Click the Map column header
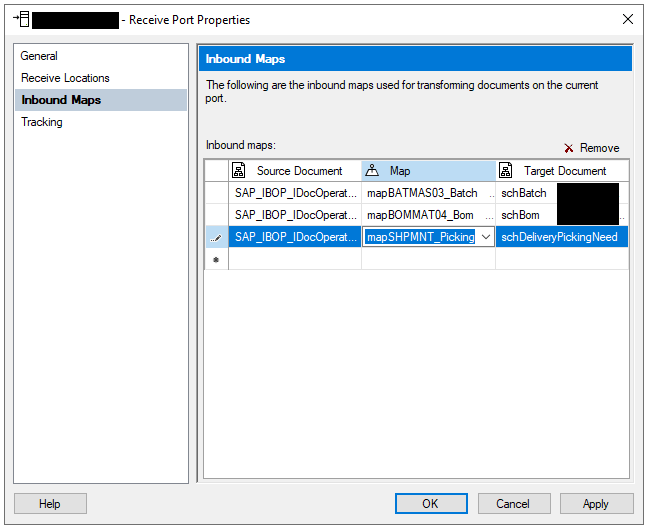649x529 pixels. [428, 171]
